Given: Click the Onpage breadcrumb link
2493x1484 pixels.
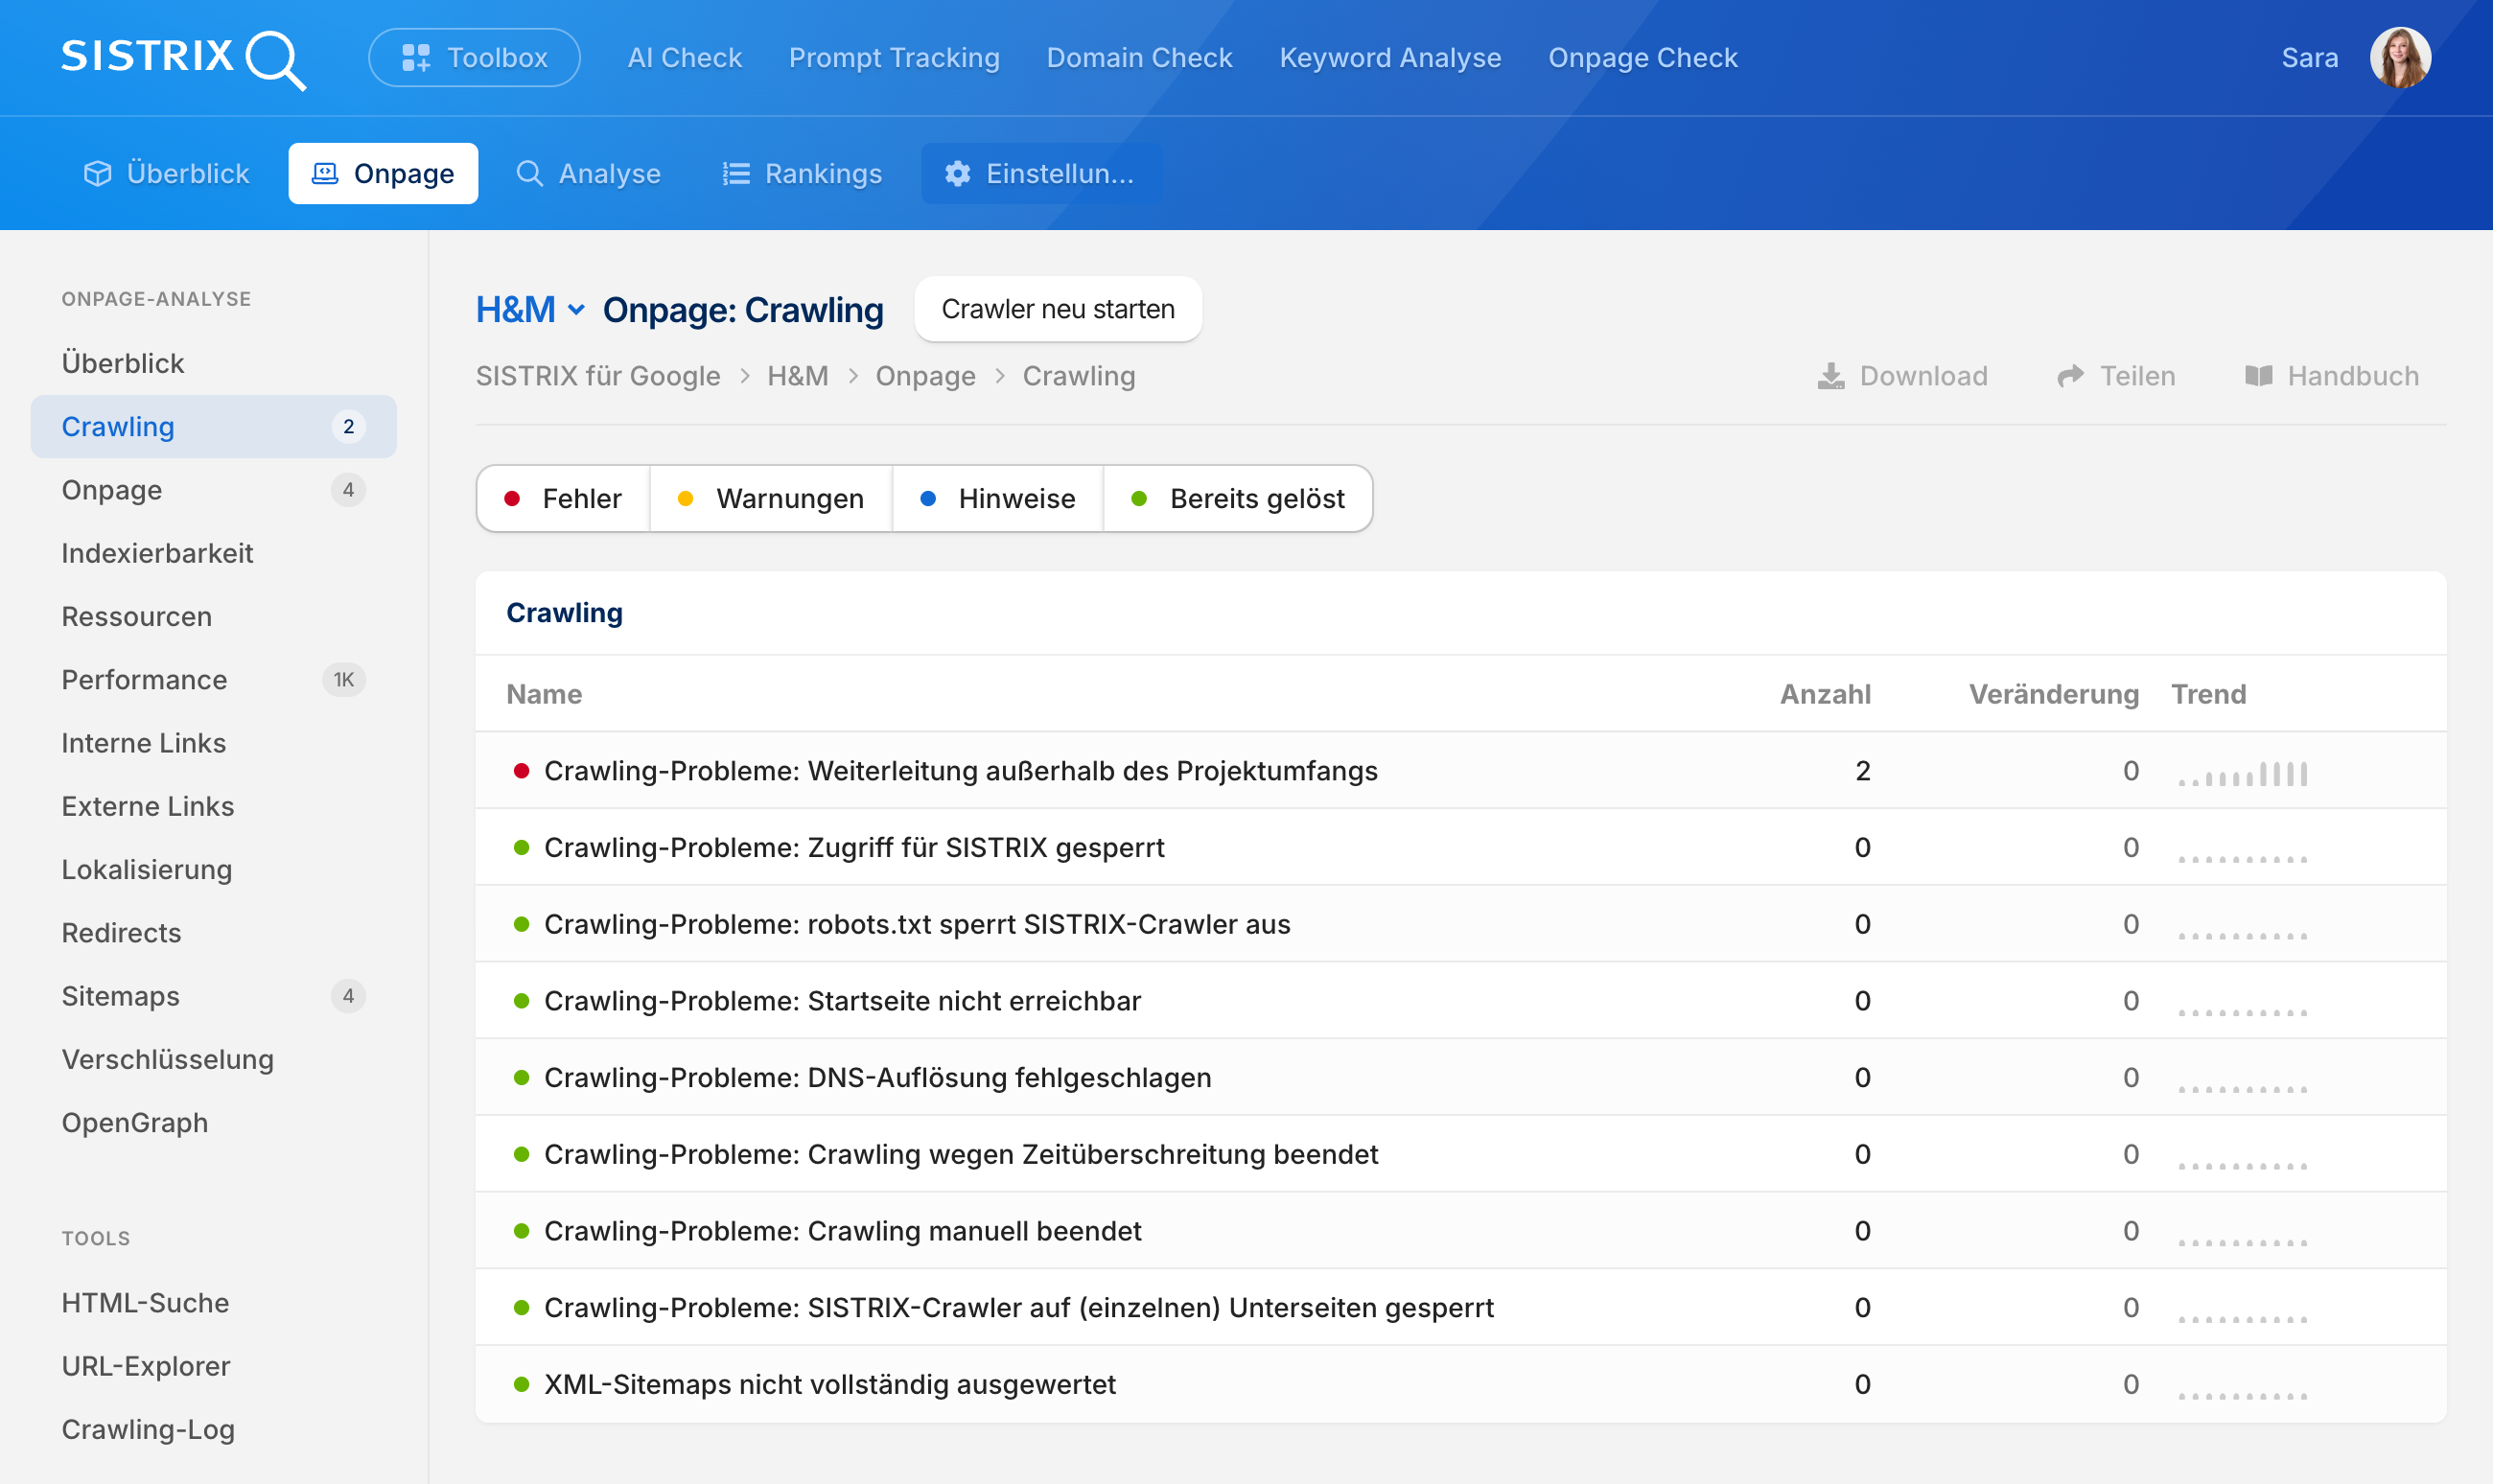Looking at the screenshot, I should point(926,376).
